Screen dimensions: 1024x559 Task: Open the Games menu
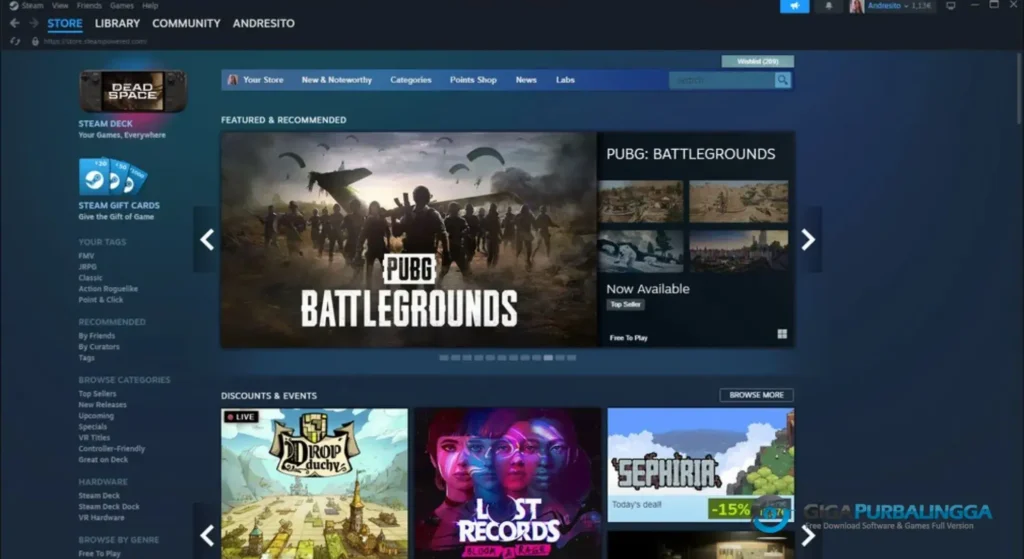point(121,6)
